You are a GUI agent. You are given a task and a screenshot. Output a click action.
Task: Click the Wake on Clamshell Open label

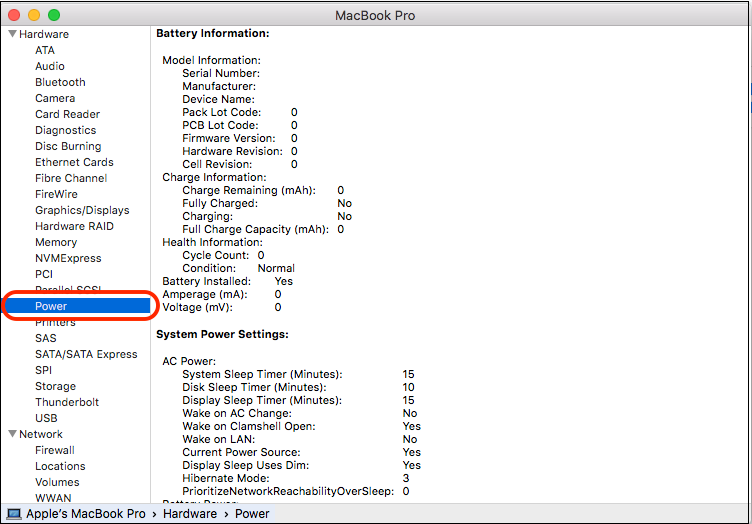[248, 426]
